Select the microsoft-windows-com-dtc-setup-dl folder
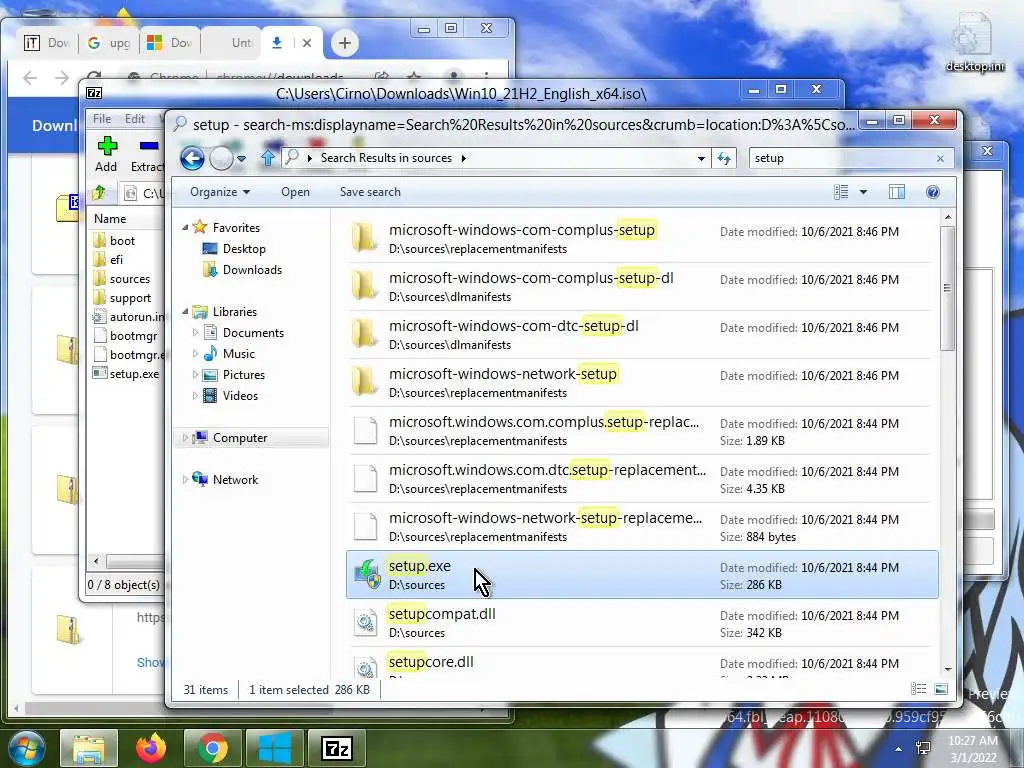This screenshot has width=1024, height=768. [640, 335]
